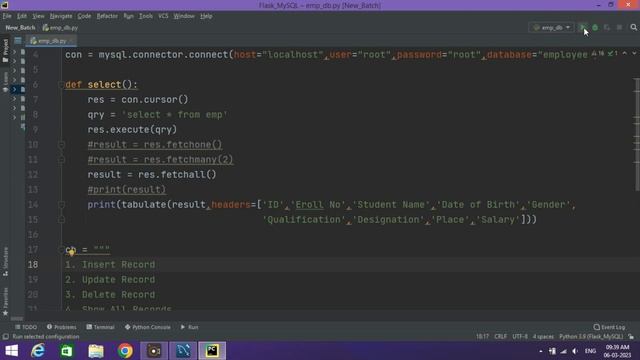Open Windows Store from taskbar
Screen dimensions: 640x360
pyautogui.click(x=67, y=351)
